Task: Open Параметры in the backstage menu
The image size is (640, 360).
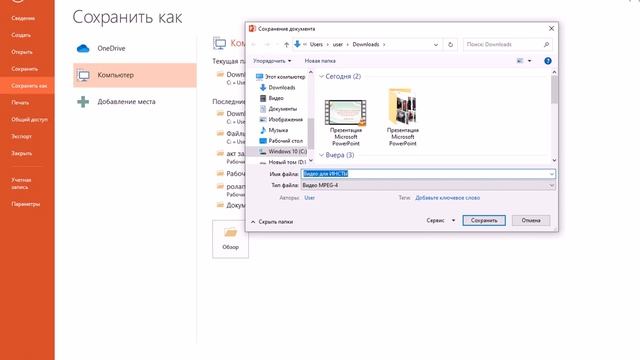Action: point(27,204)
